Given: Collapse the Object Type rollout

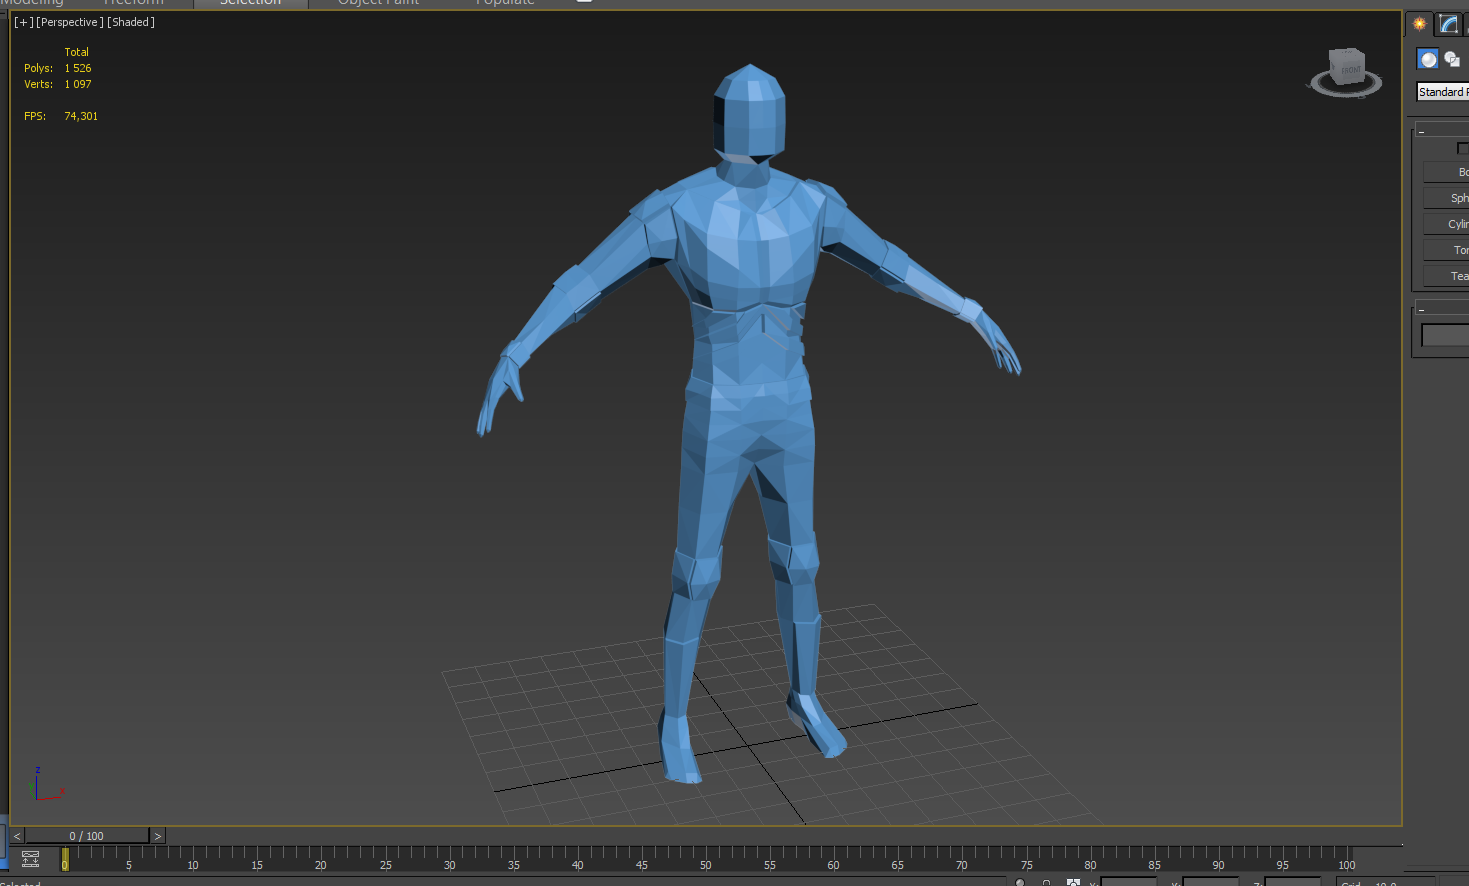Looking at the screenshot, I should [x=1442, y=131].
